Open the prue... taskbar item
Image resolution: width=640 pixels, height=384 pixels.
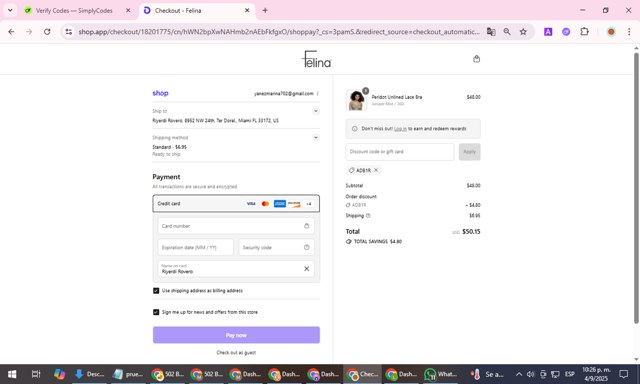[128, 374]
